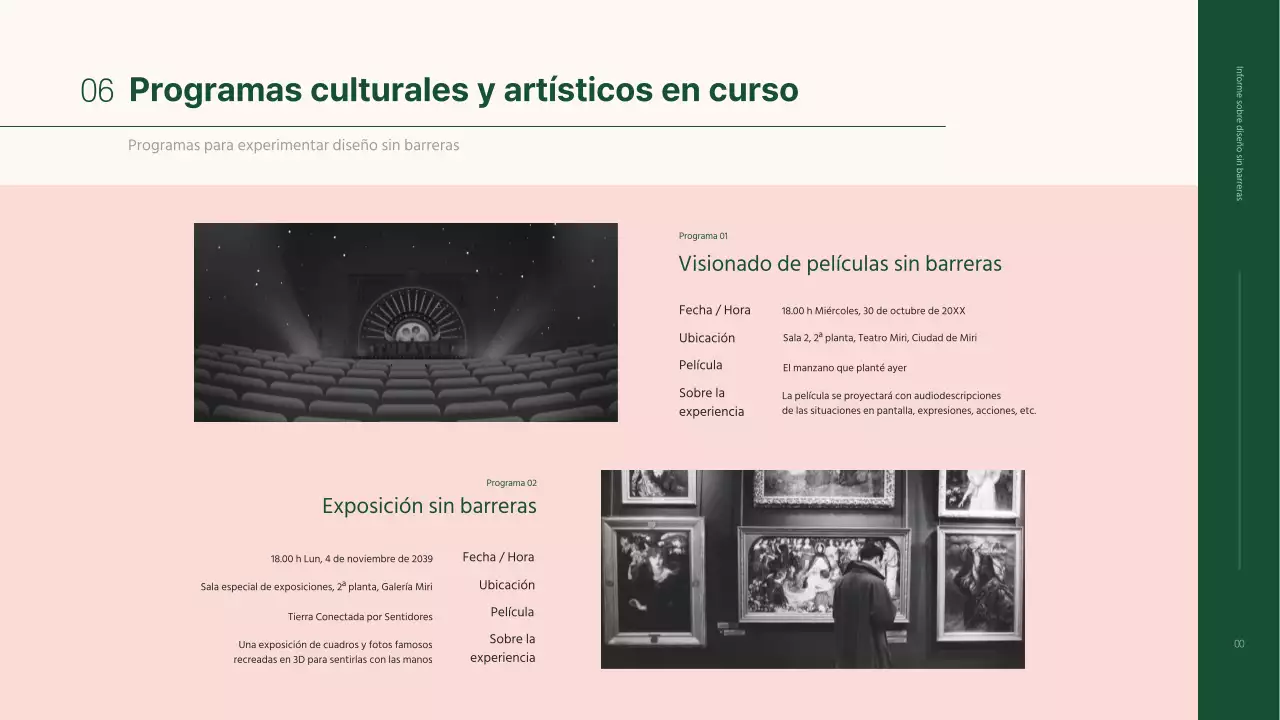Select the page number in the green sidebar
The height and width of the screenshot is (720, 1280).
coord(1239,644)
